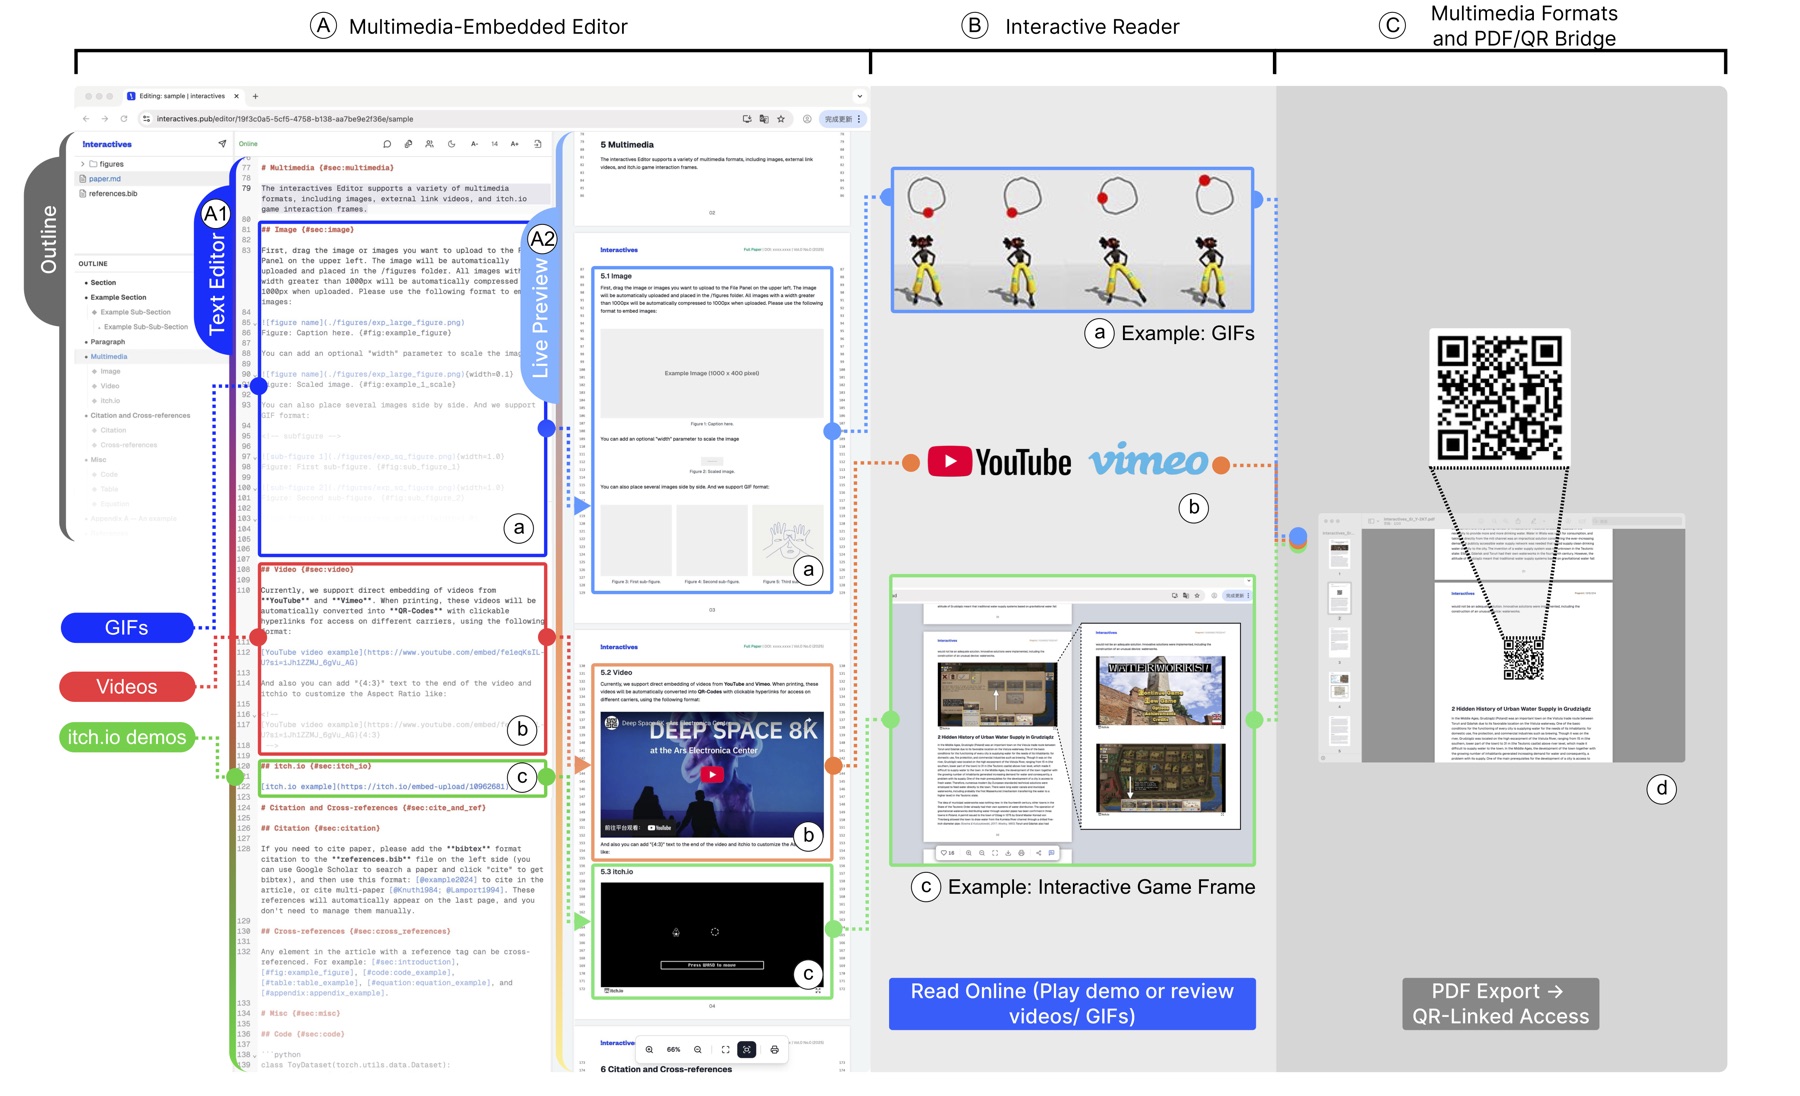The image size is (1800, 1096).
Task: Click the export document icon in editor toolbar
Action: (x=537, y=144)
